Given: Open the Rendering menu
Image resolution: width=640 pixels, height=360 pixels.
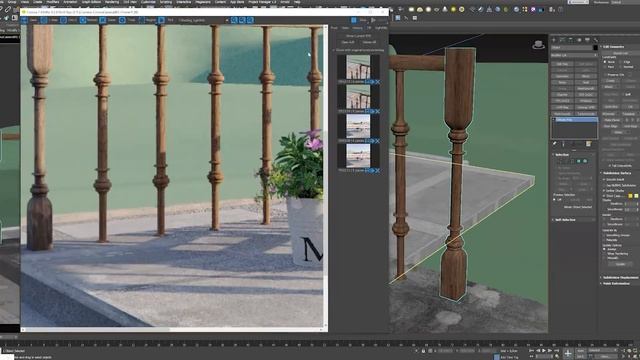Looking at the screenshot, I should [112, 2].
